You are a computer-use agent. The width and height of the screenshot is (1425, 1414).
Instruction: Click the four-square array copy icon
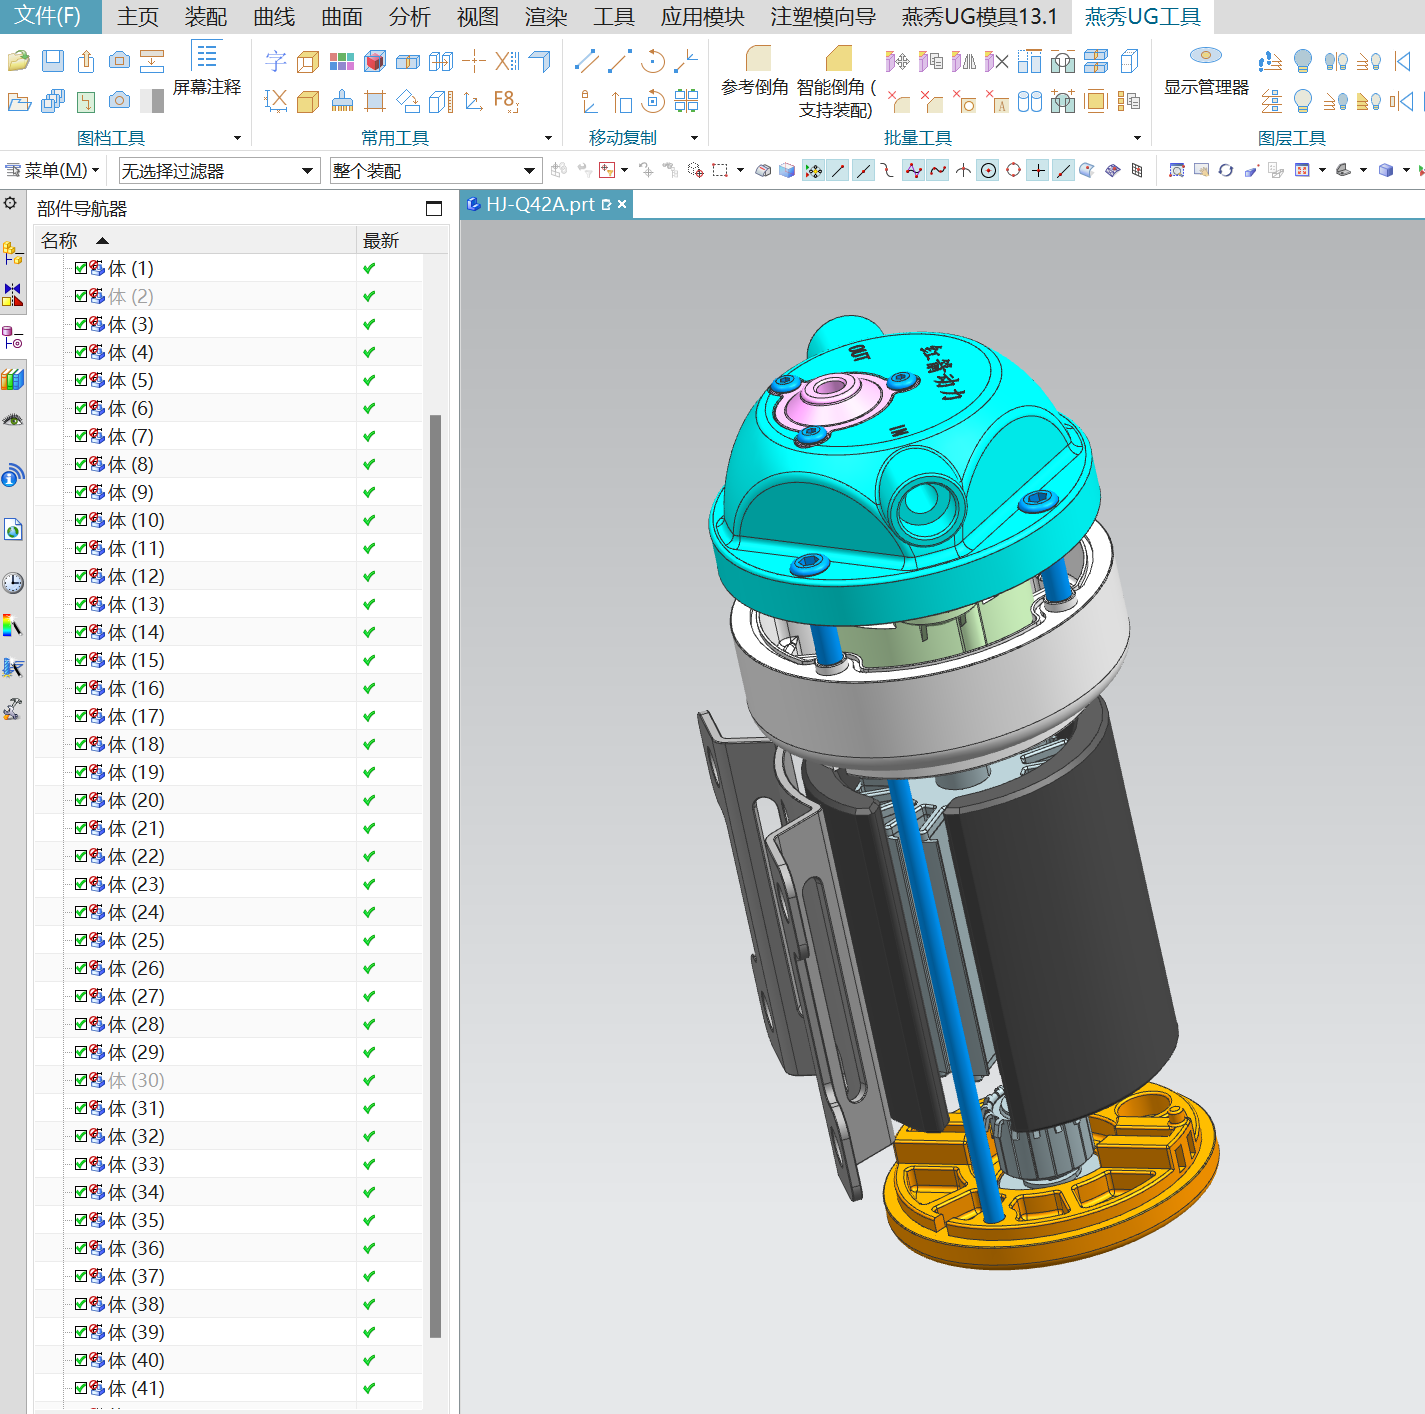(686, 101)
